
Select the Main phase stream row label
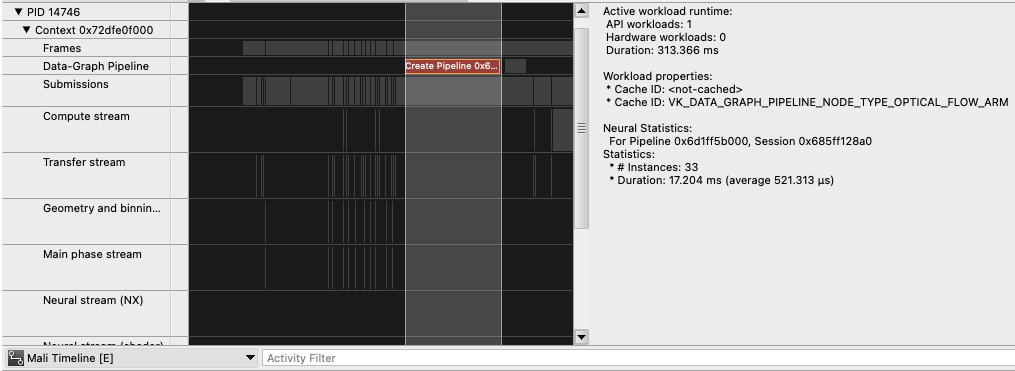tap(92, 254)
